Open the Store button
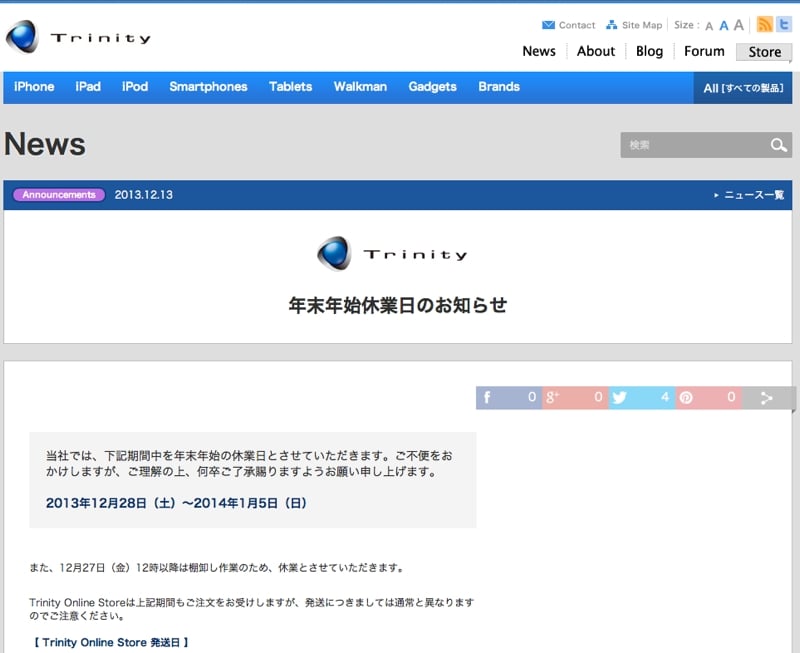 pos(764,52)
